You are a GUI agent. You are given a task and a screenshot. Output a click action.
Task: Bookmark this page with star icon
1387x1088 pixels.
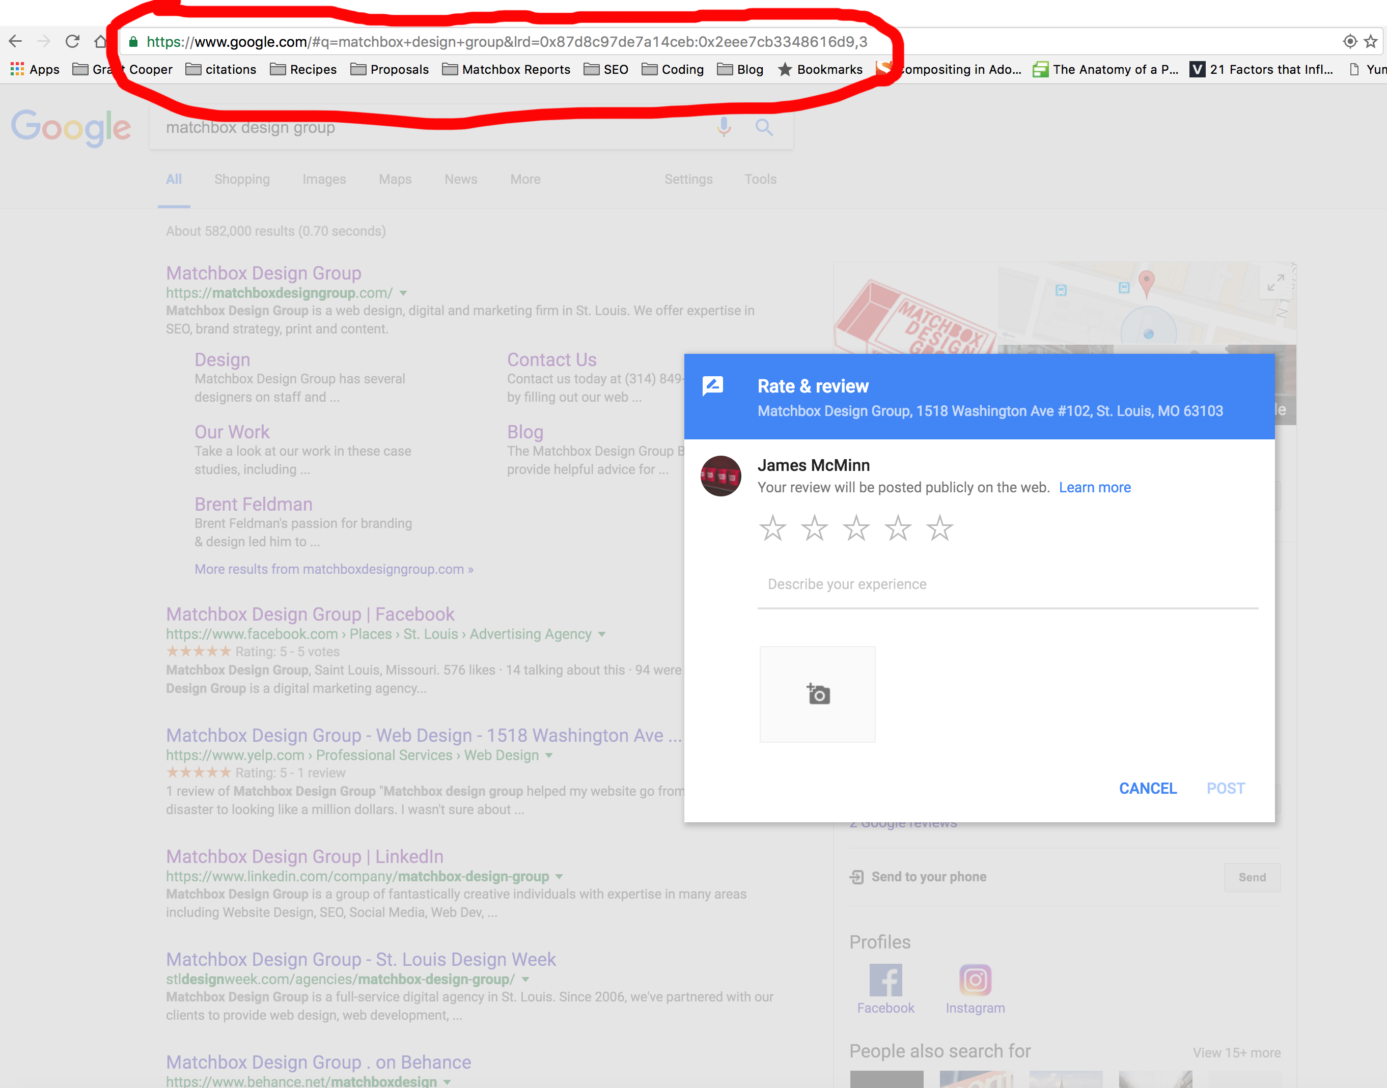click(x=1371, y=41)
